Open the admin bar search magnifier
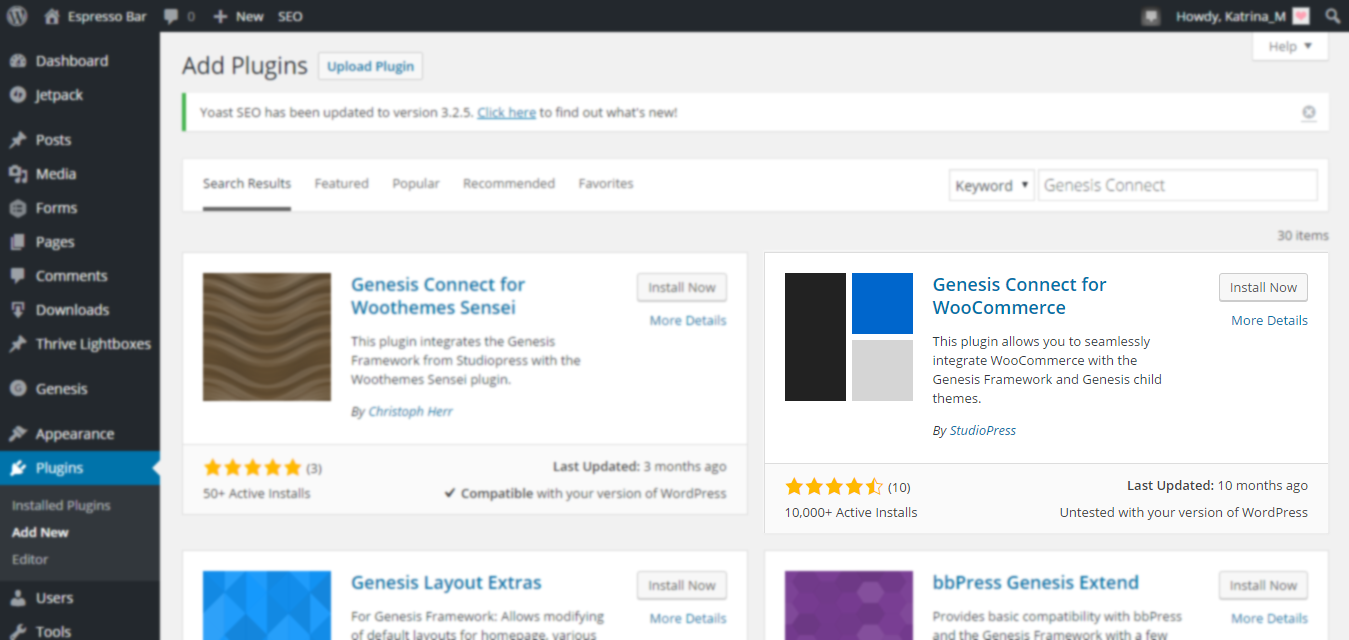This screenshot has width=1349, height=640. tap(1332, 16)
